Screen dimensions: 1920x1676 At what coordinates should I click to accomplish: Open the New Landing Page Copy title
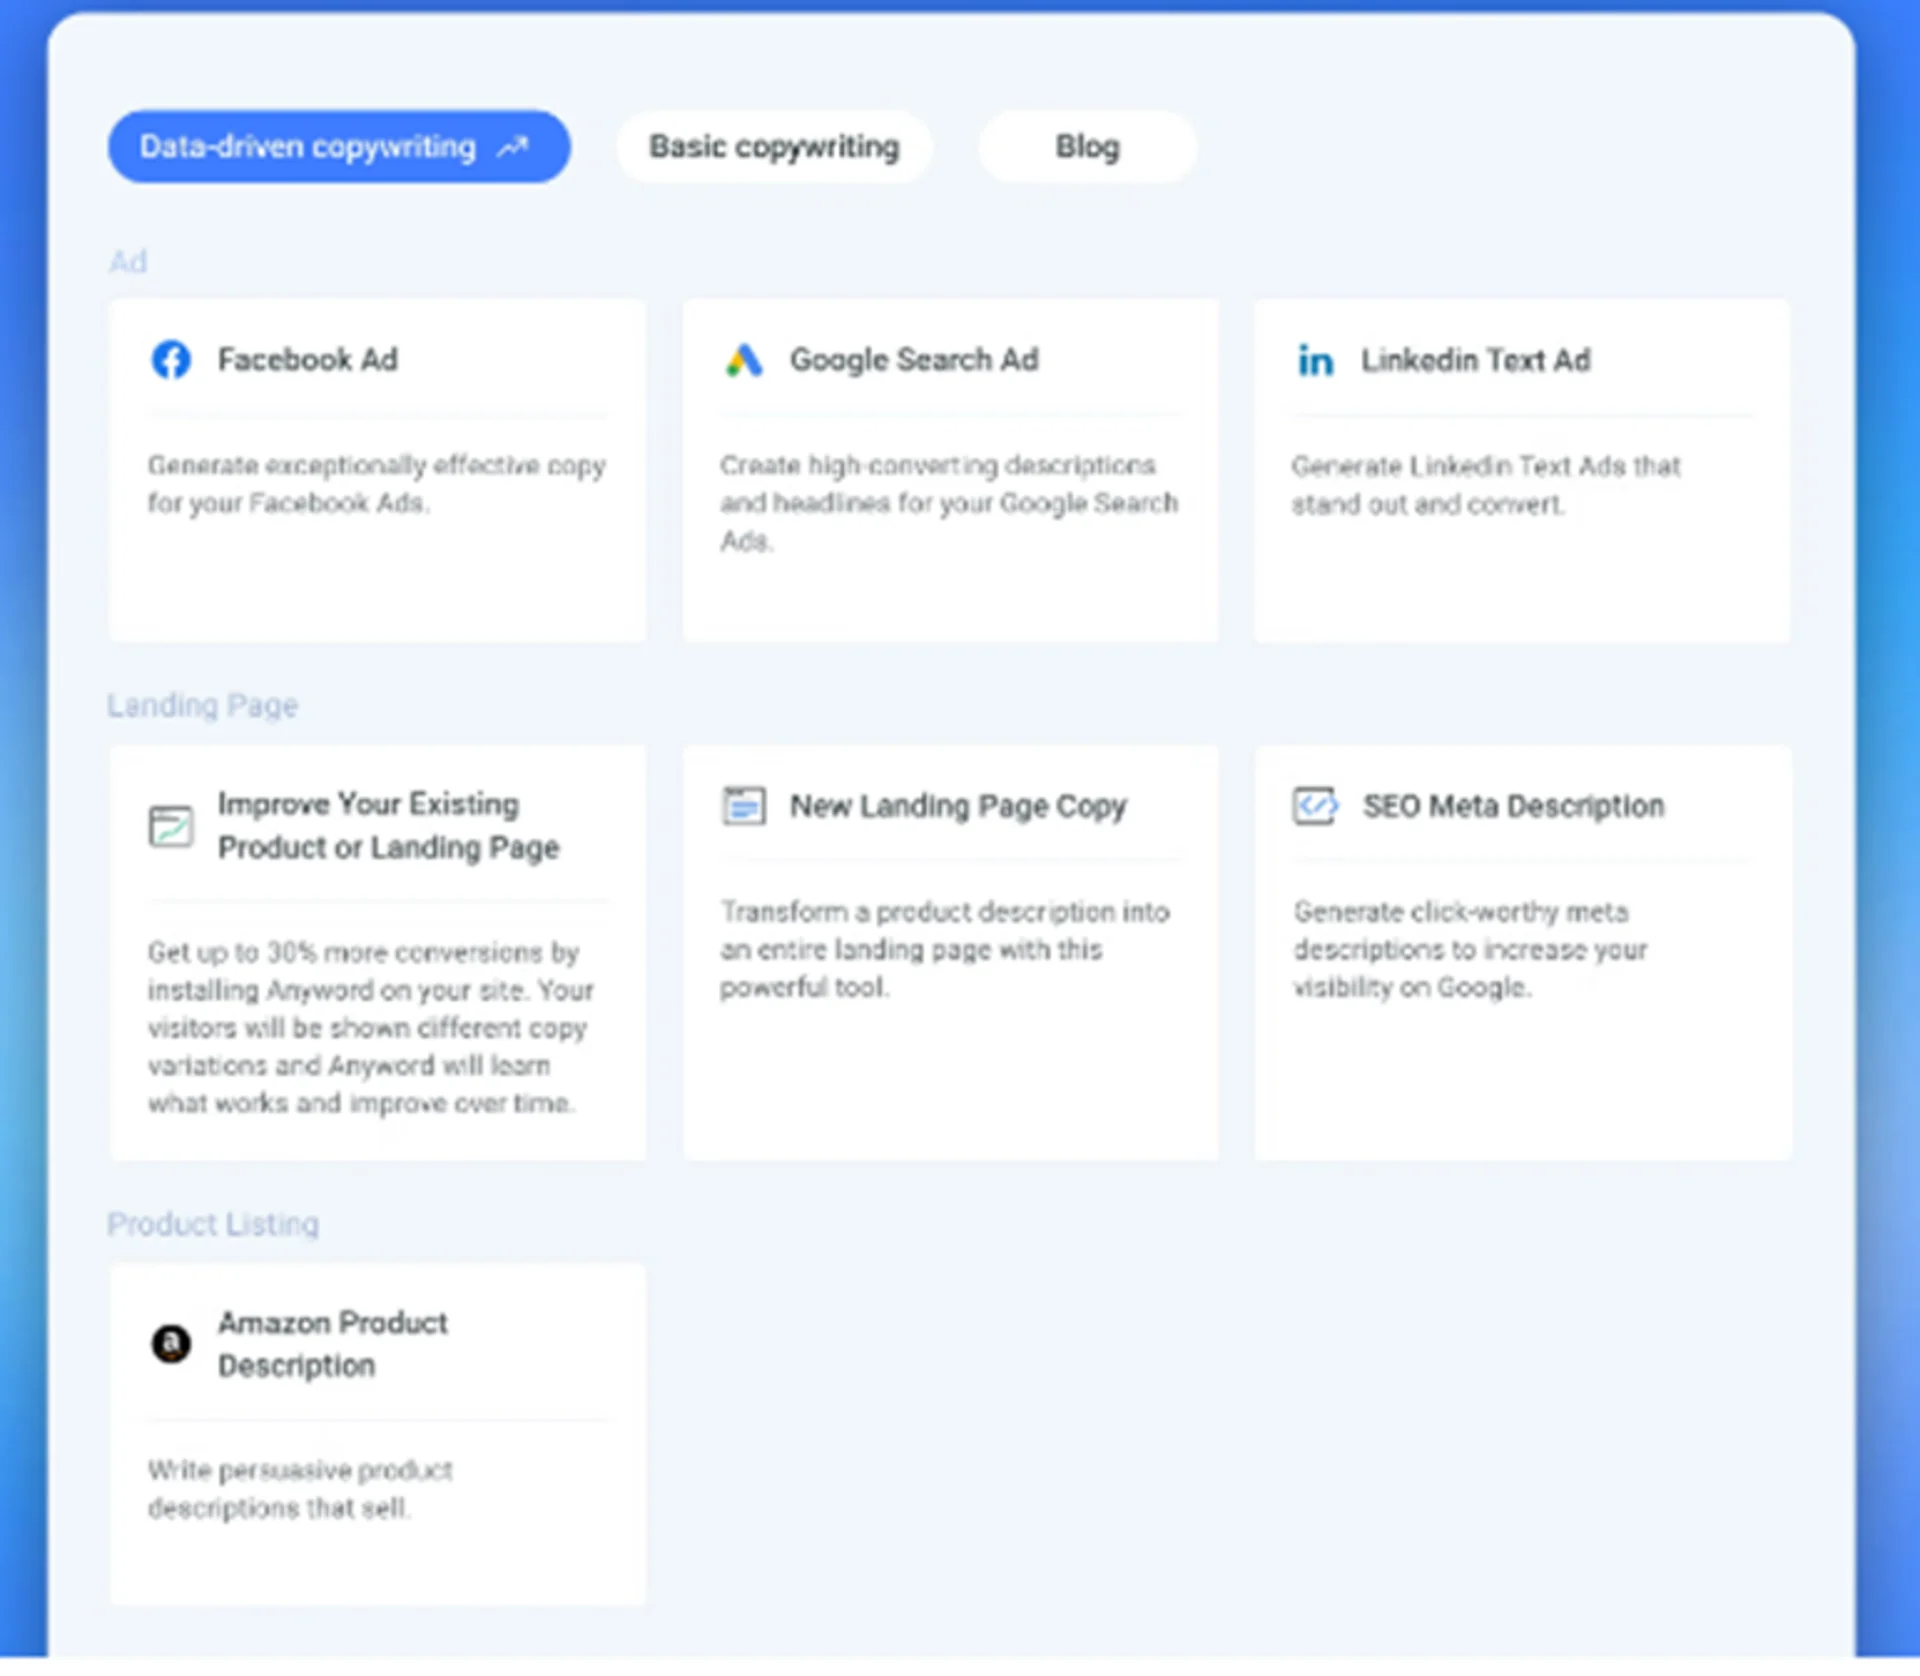click(958, 806)
